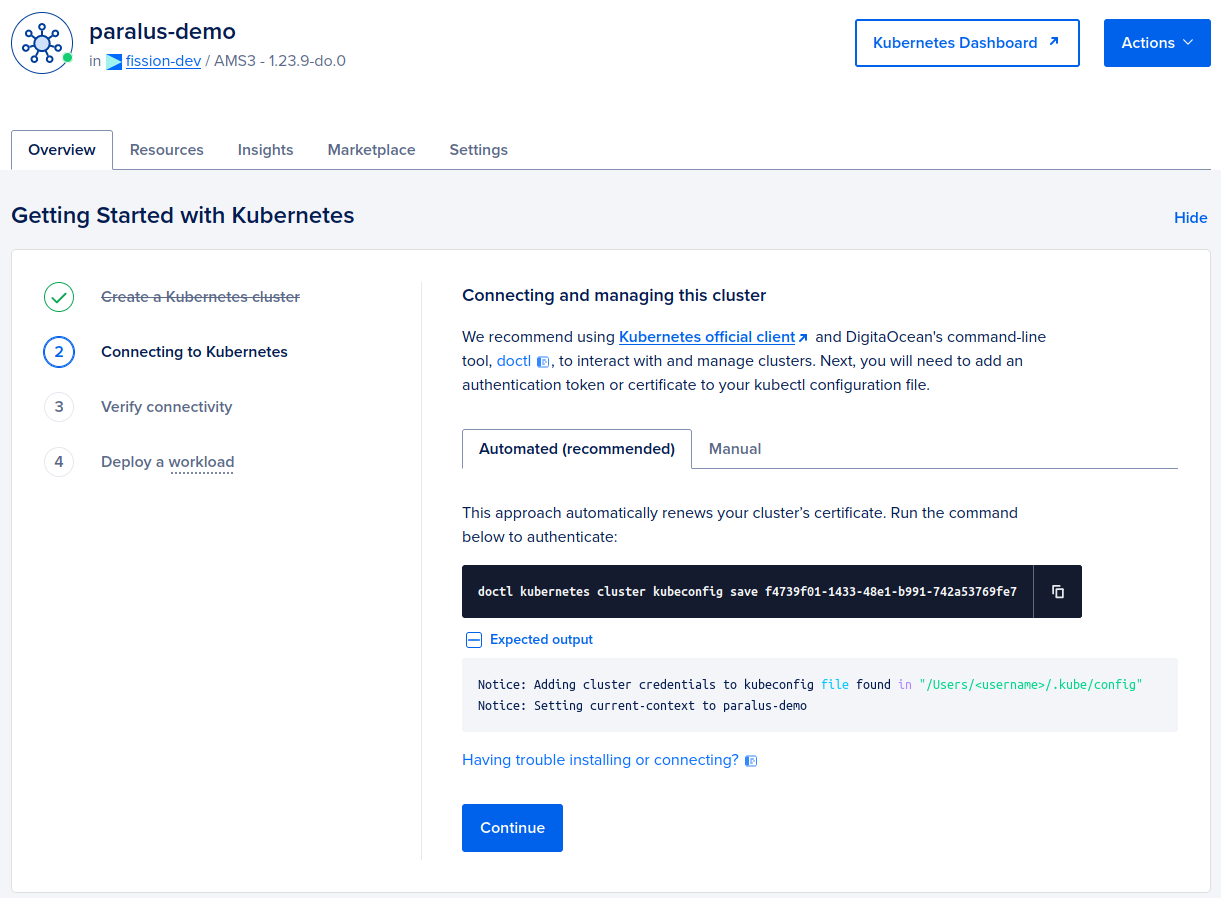This screenshot has height=898, width=1221.
Task: Open the Marketplace tab
Action: (x=371, y=150)
